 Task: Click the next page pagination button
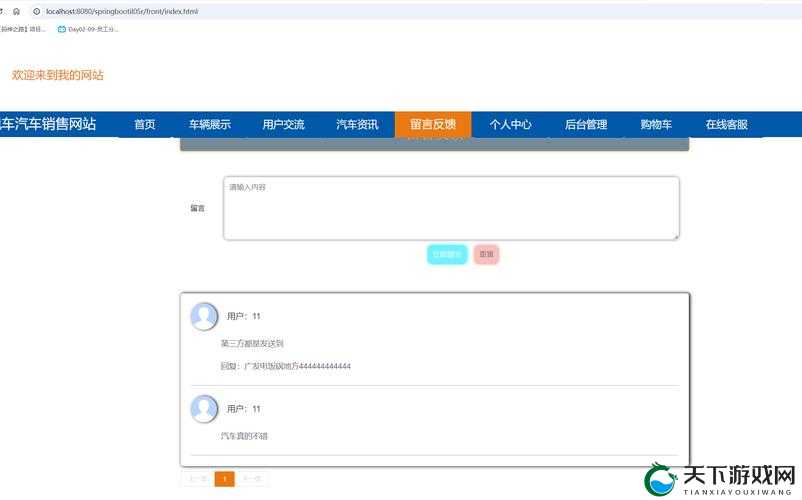pyautogui.click(x=252, y=479)
